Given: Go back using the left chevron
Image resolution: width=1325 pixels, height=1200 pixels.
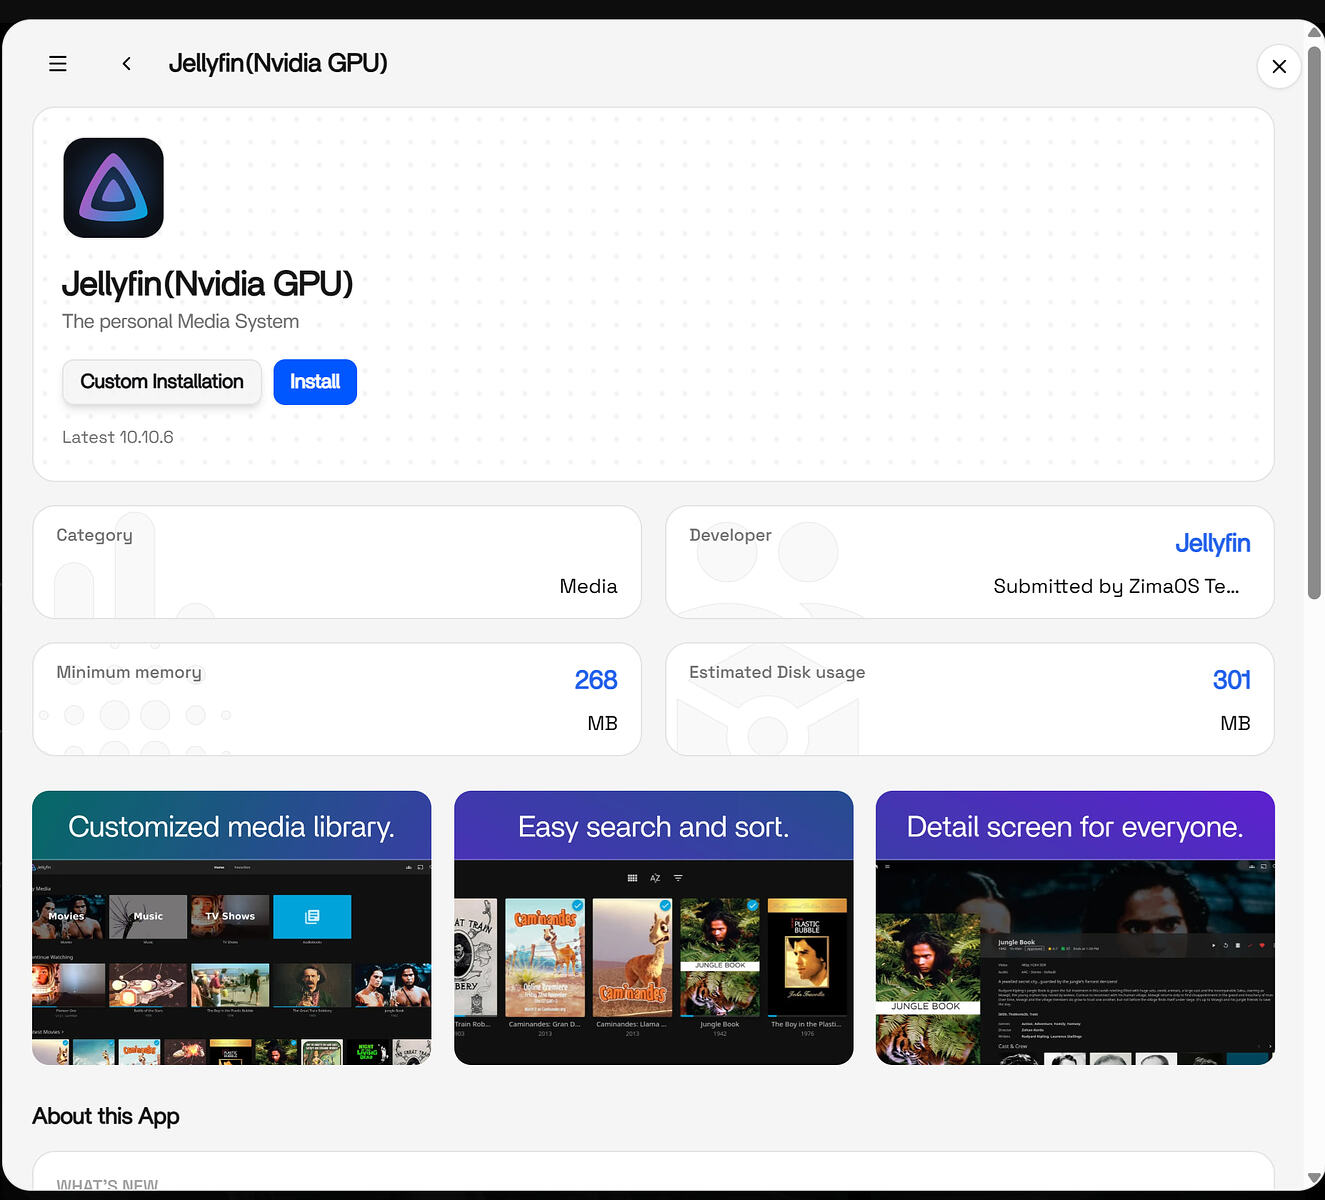Looking at the screenshot, I should tap(127, 64).
